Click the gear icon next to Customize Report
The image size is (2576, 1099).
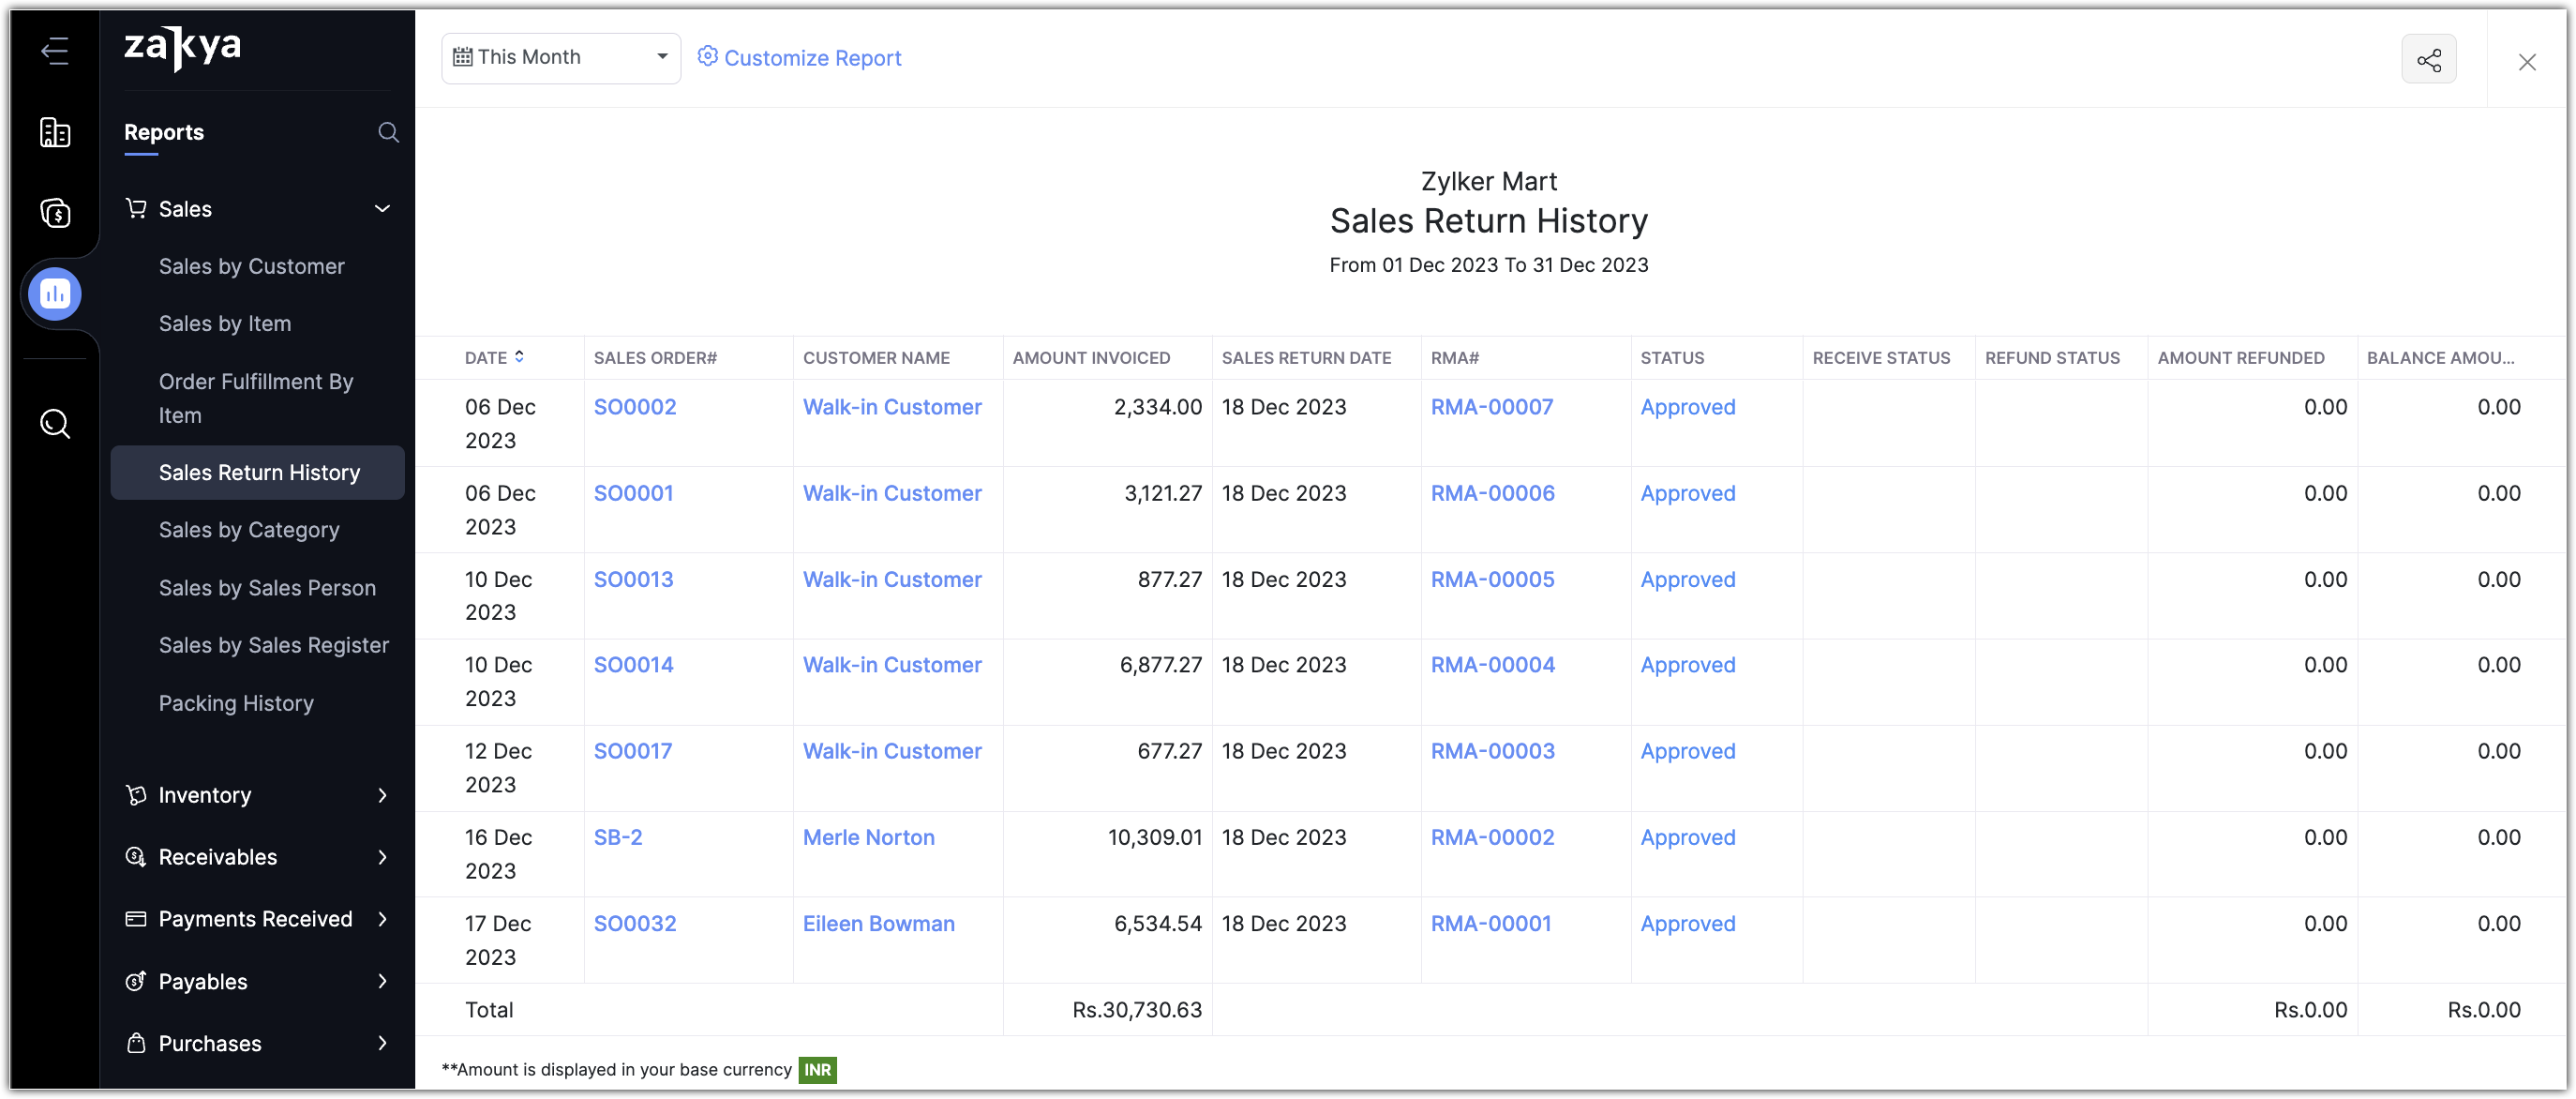(707, 56)
